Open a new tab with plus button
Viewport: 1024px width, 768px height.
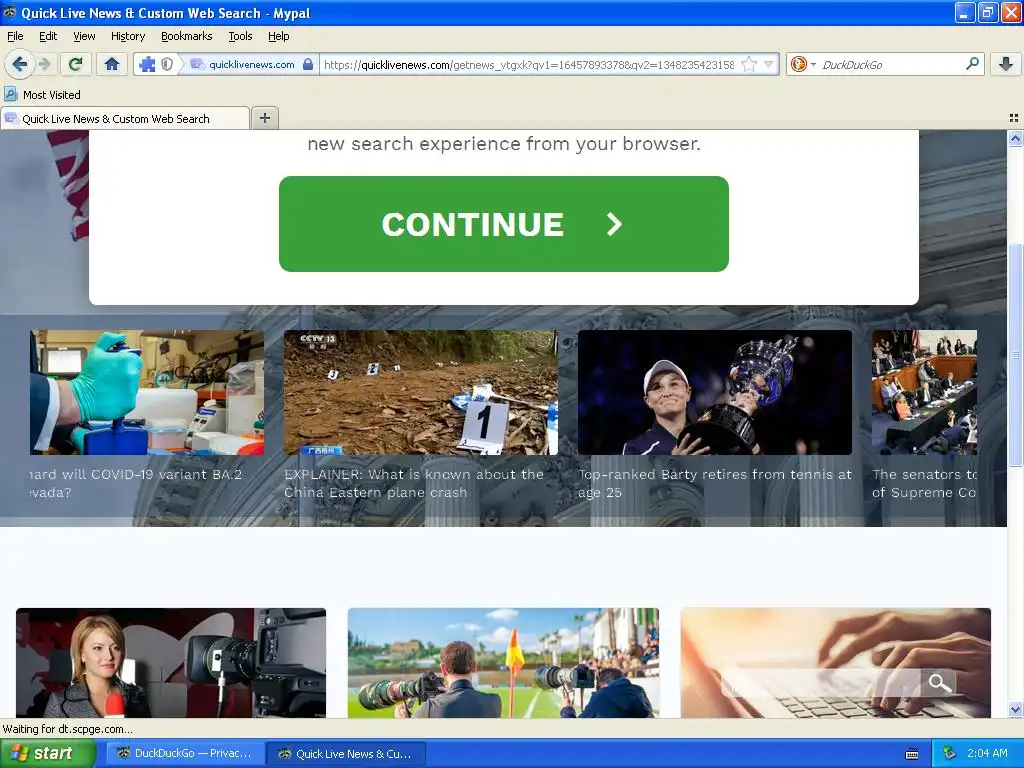(264, 118)
